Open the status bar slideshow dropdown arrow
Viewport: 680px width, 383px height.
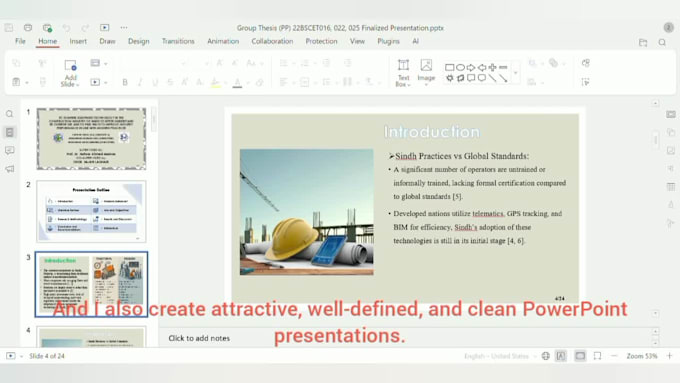tap(21, 356)
